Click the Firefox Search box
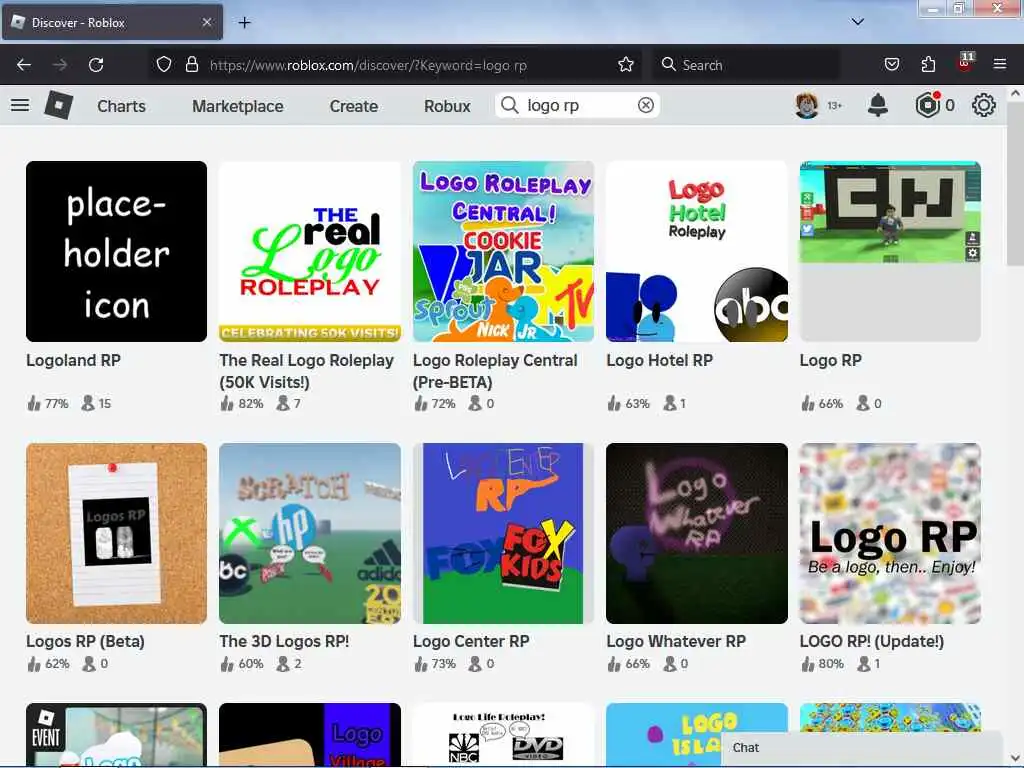Screen dimensions: 1024x768 746,65
